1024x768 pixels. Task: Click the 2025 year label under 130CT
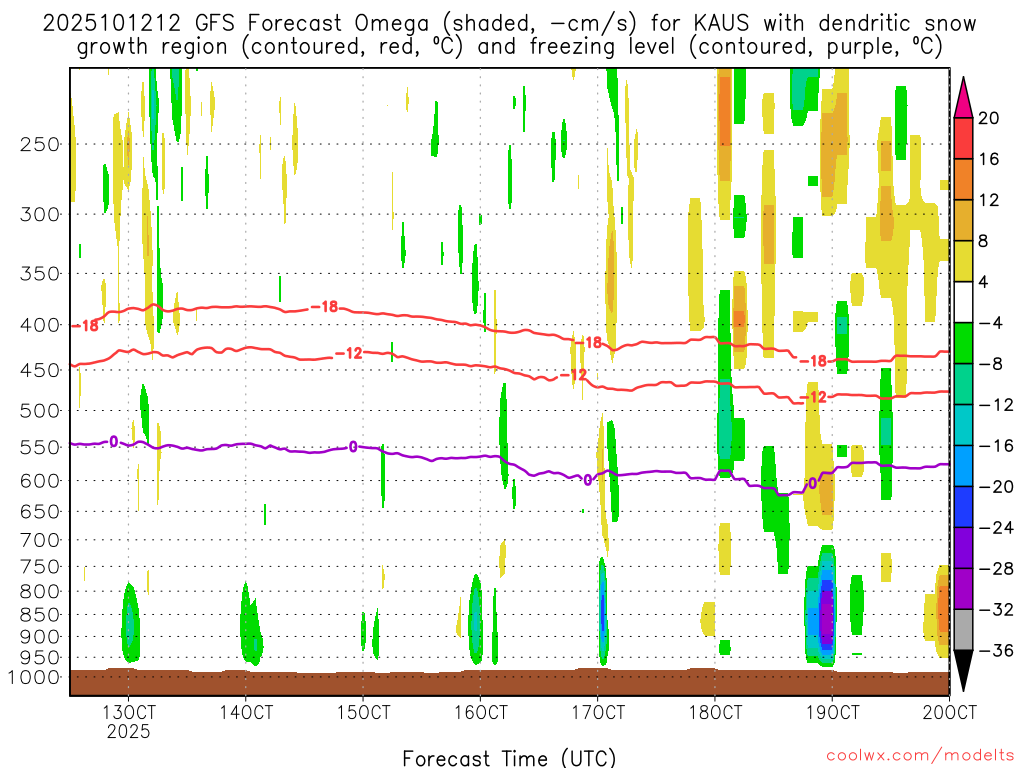coord(129,731)
